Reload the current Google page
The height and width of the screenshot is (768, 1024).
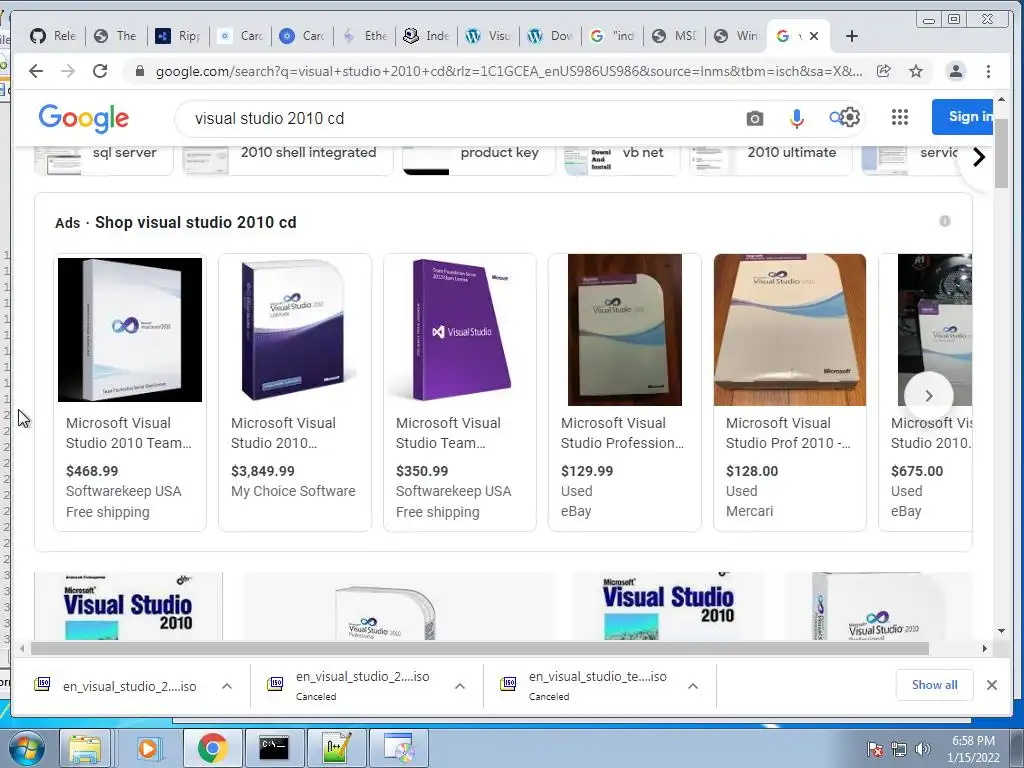(x=100, y=71)
